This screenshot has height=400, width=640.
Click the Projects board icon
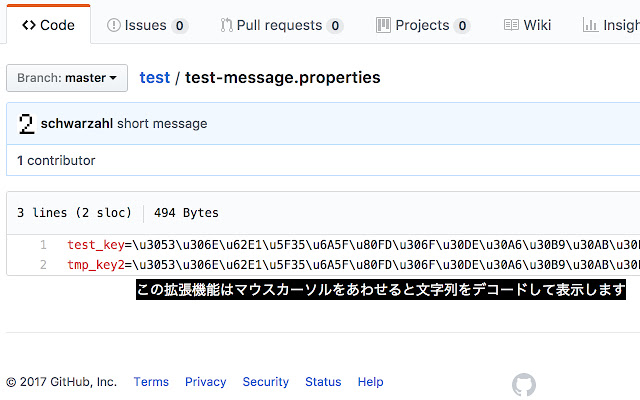pos(383,25)
